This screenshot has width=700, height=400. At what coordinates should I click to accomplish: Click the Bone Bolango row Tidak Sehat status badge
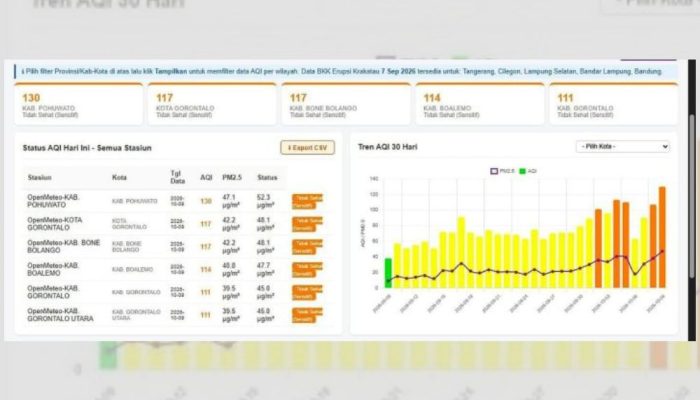[x=307, y=247]
